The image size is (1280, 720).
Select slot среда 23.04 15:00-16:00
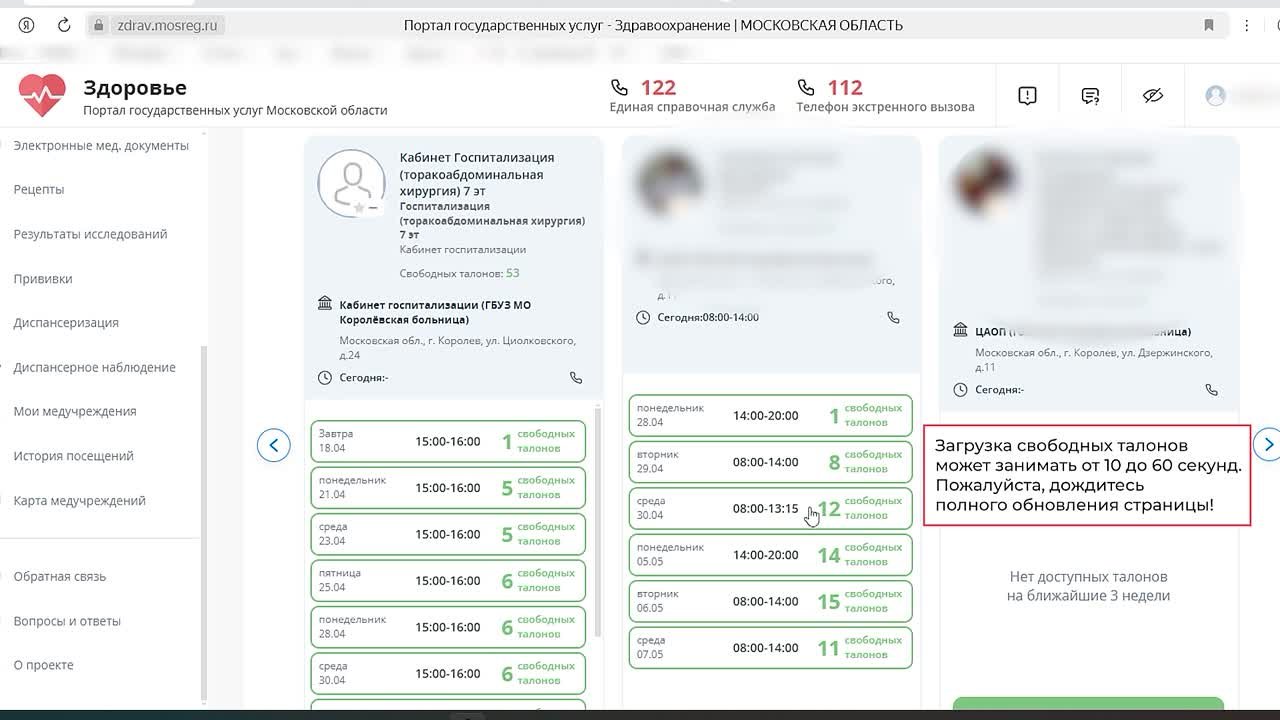tap(448, 535)
